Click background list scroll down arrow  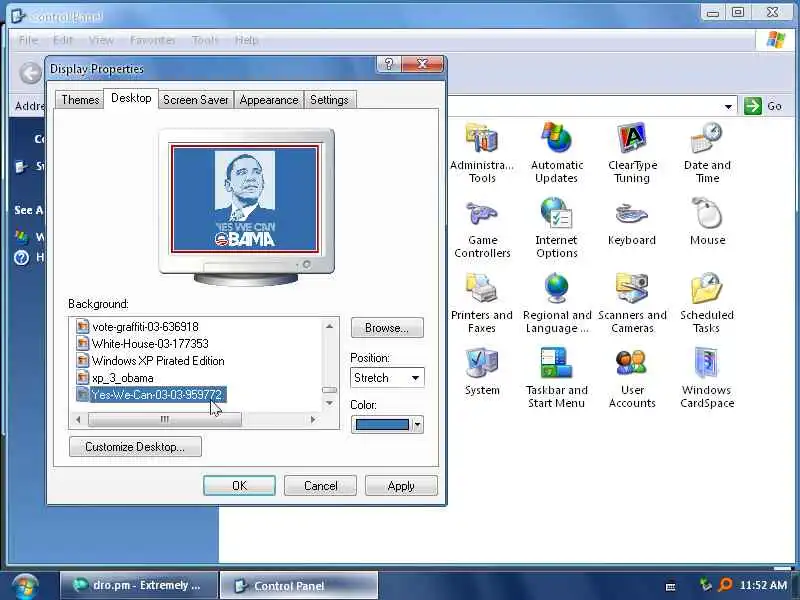click(329, 403)
